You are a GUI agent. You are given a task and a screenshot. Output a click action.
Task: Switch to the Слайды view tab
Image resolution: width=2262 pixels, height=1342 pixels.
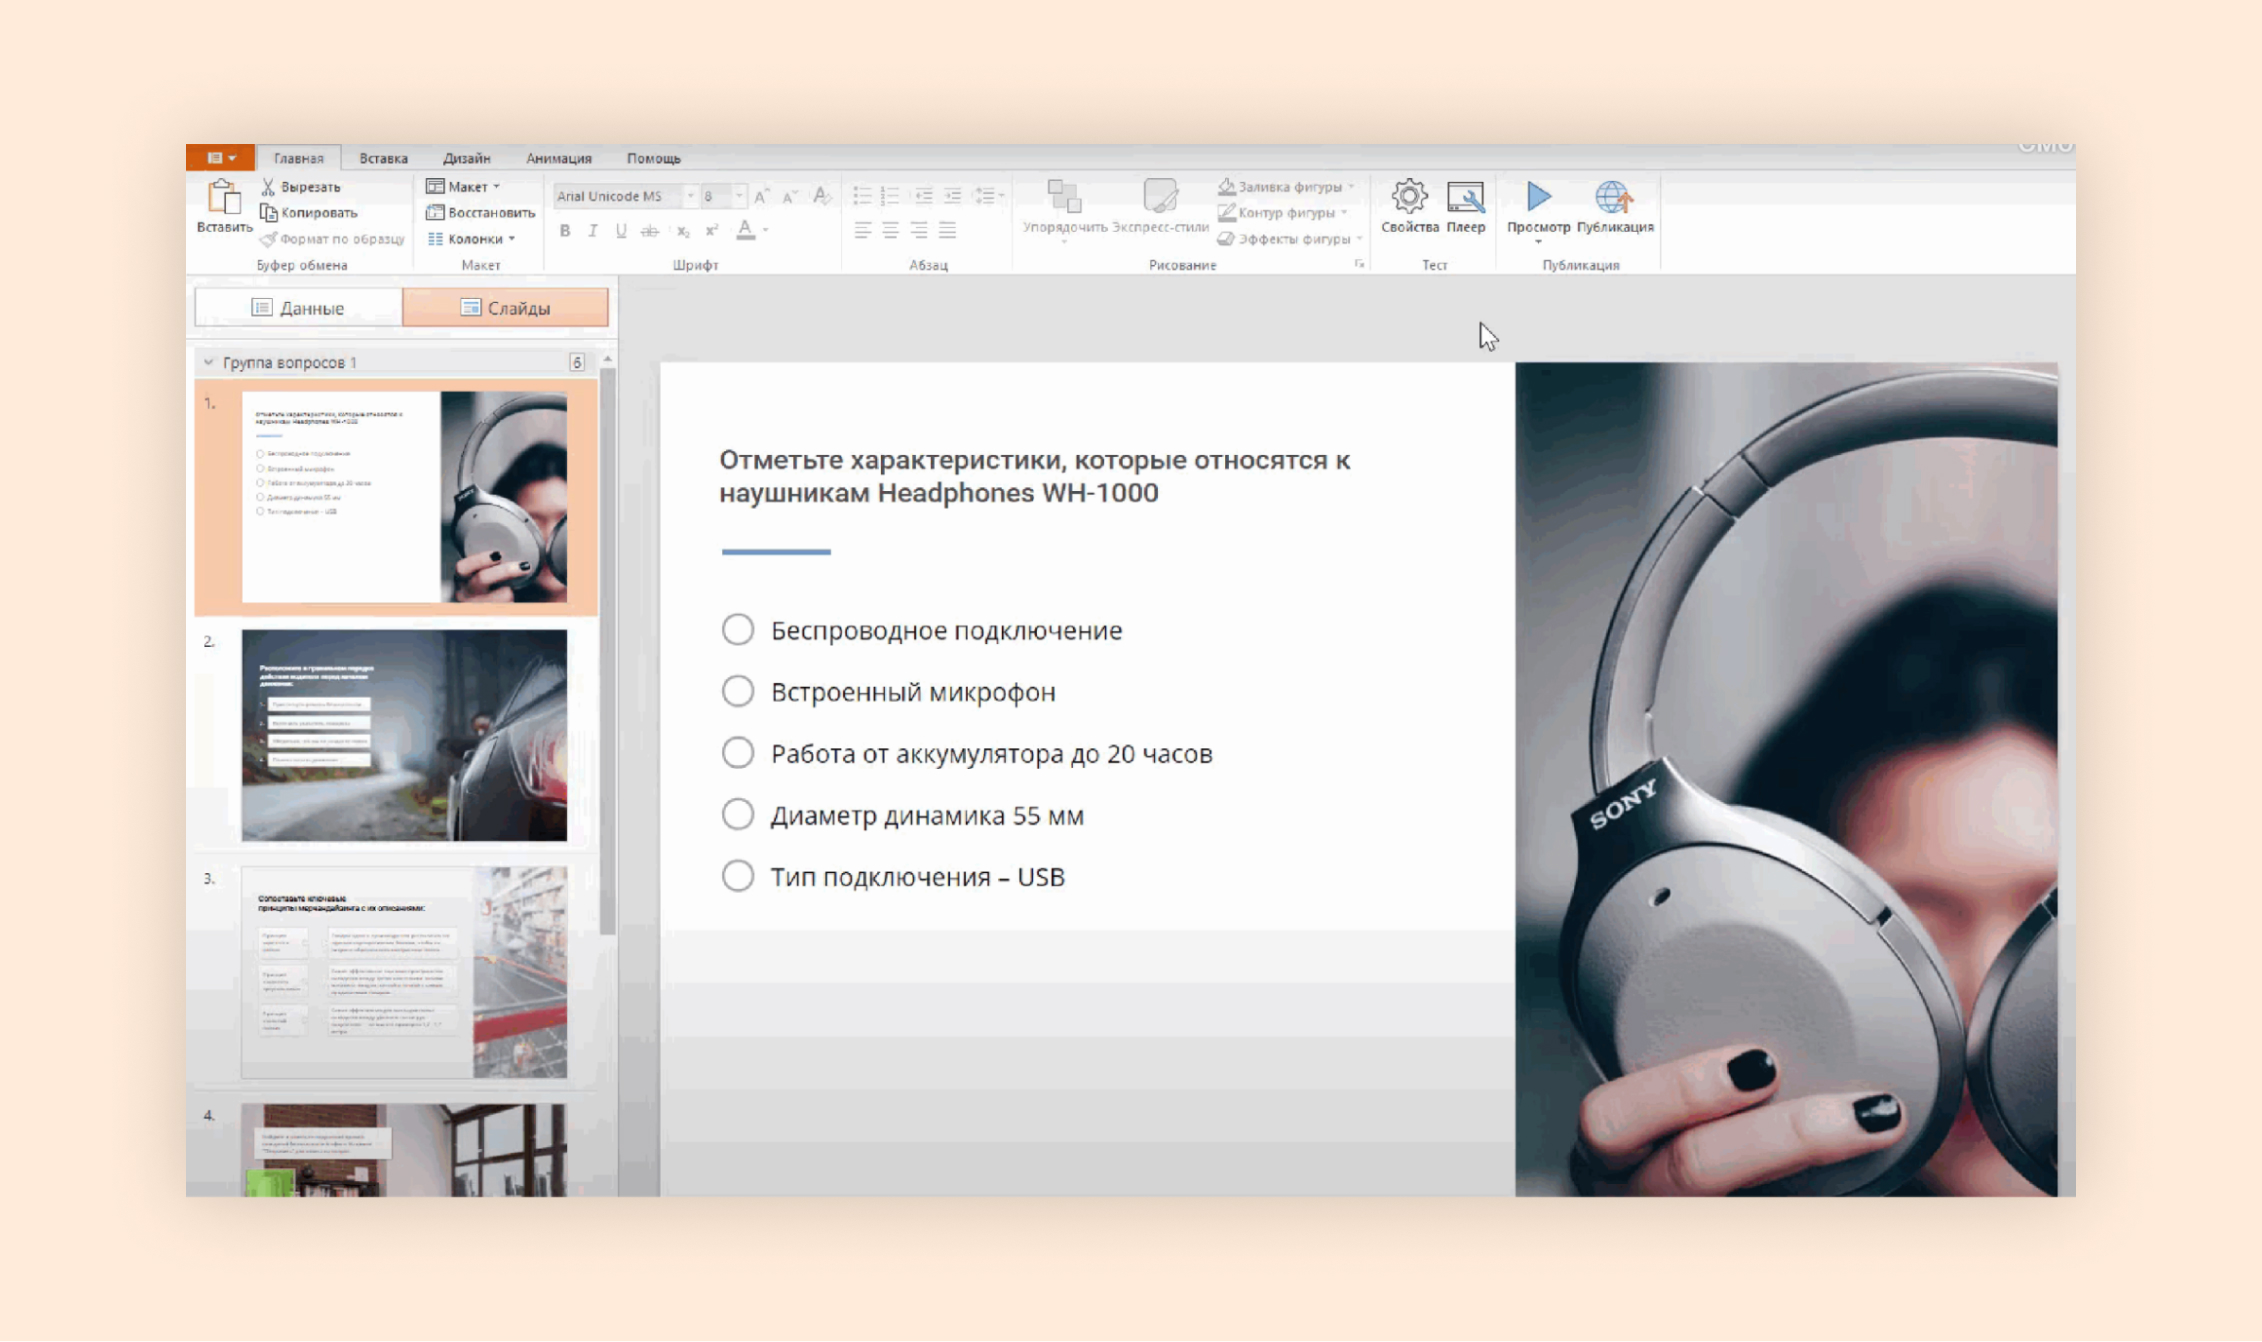pos(505,308)
